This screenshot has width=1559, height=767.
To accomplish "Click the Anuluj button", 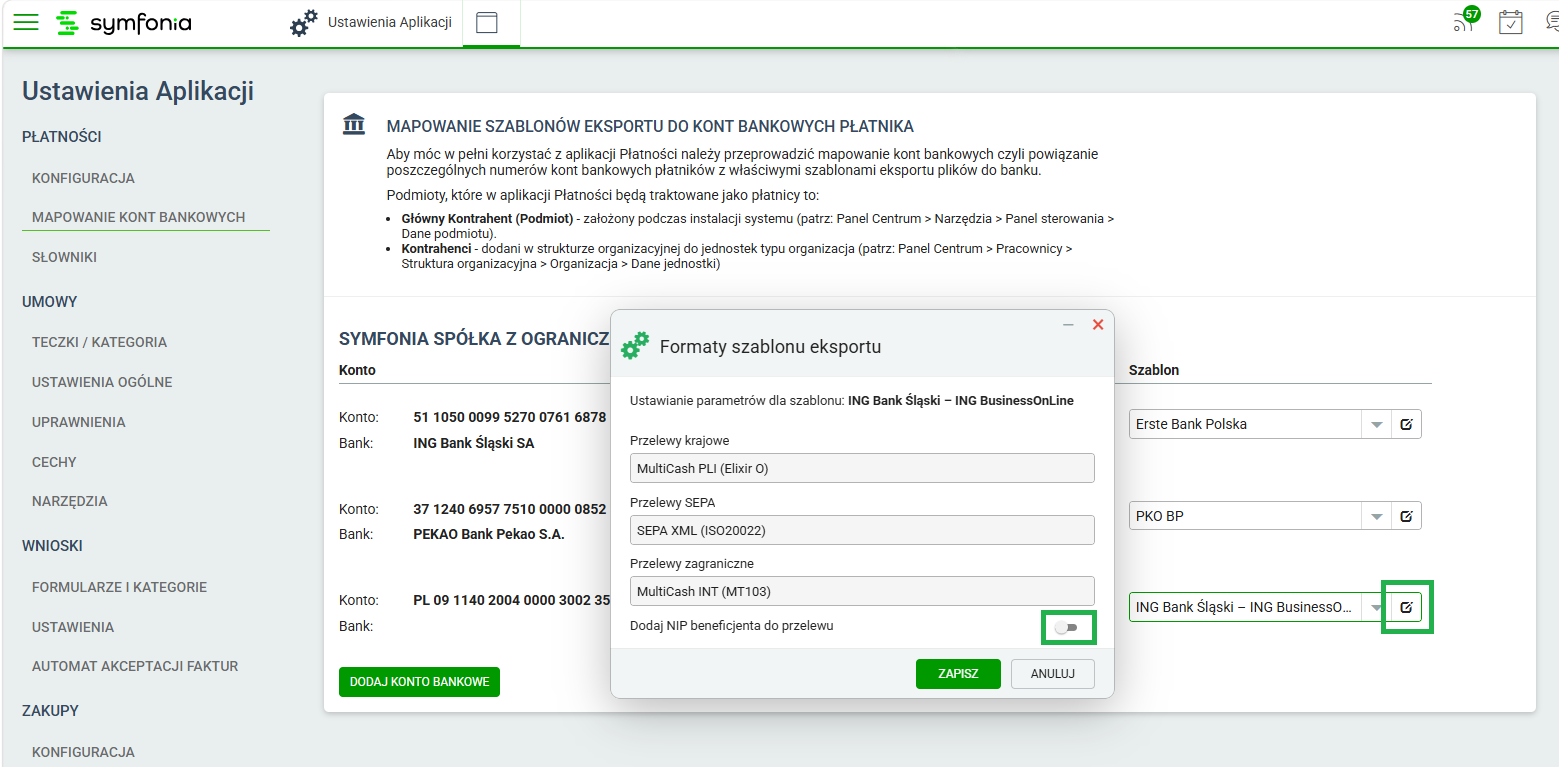I will 1052,674.
